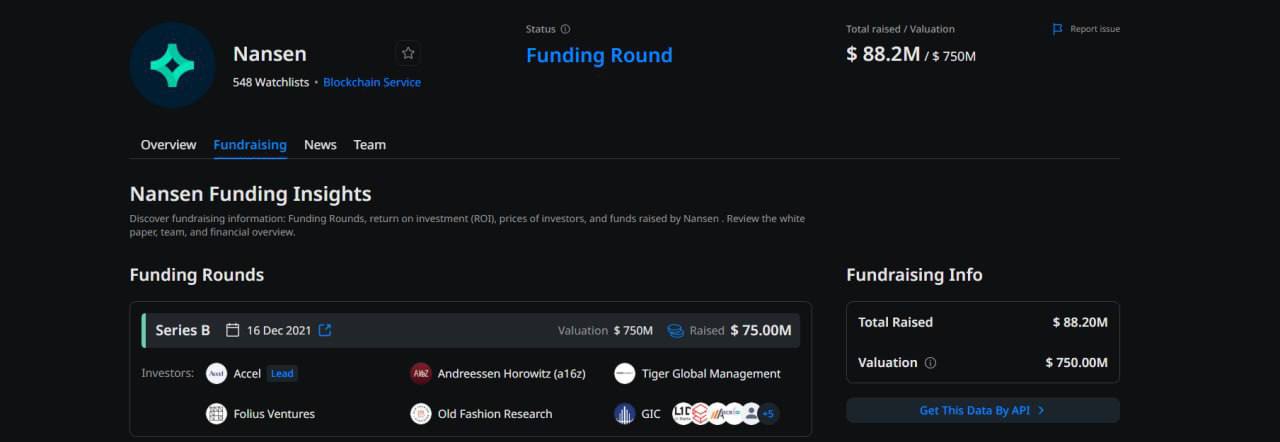Image resolution: width=1280 pixels, height=442 pixels.
Task: Click Get This Data By API button
Action: [x=982, y=410]
